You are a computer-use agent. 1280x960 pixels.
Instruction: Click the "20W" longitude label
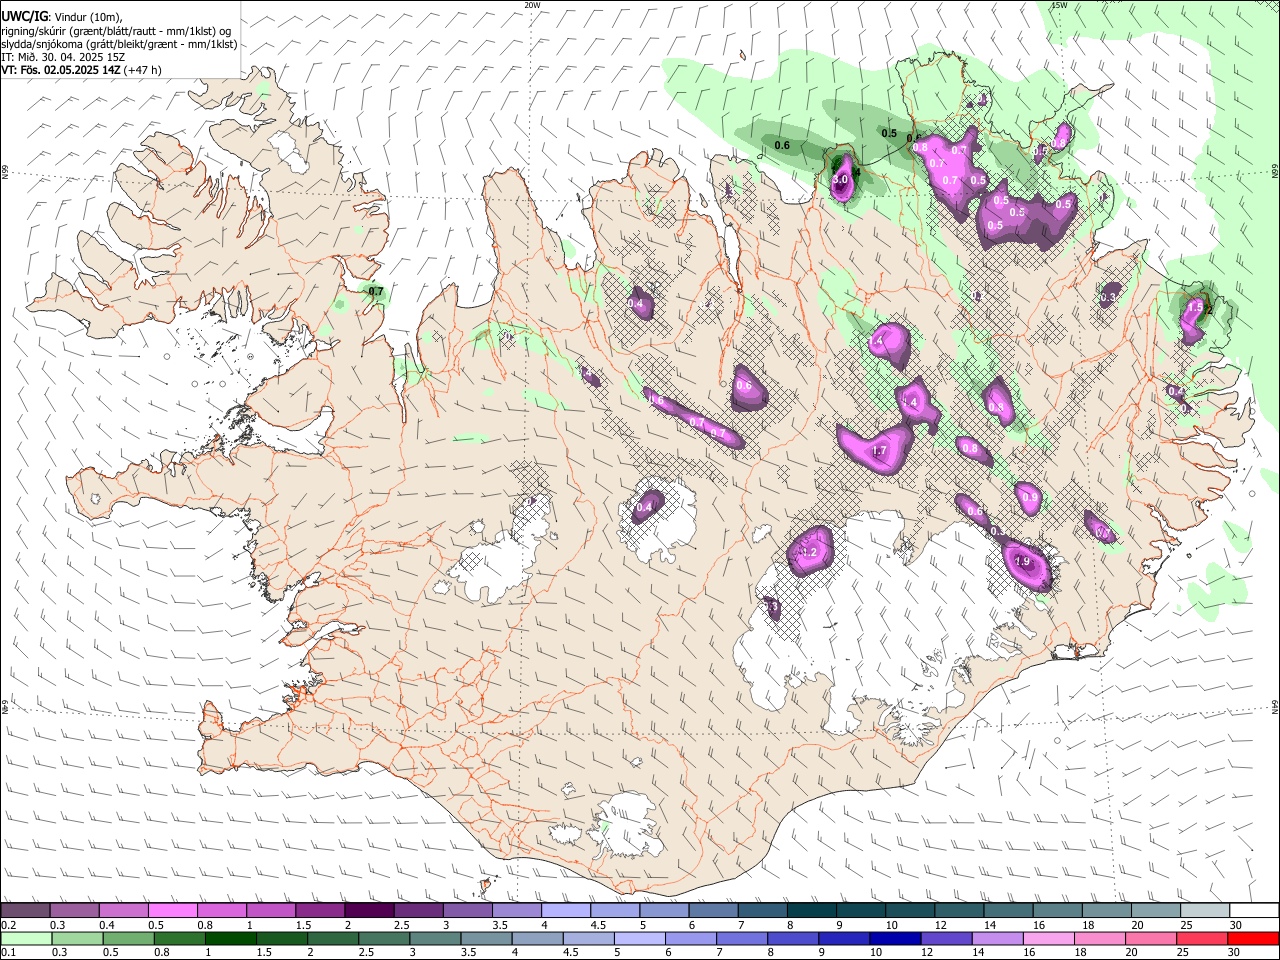(532, 5)
